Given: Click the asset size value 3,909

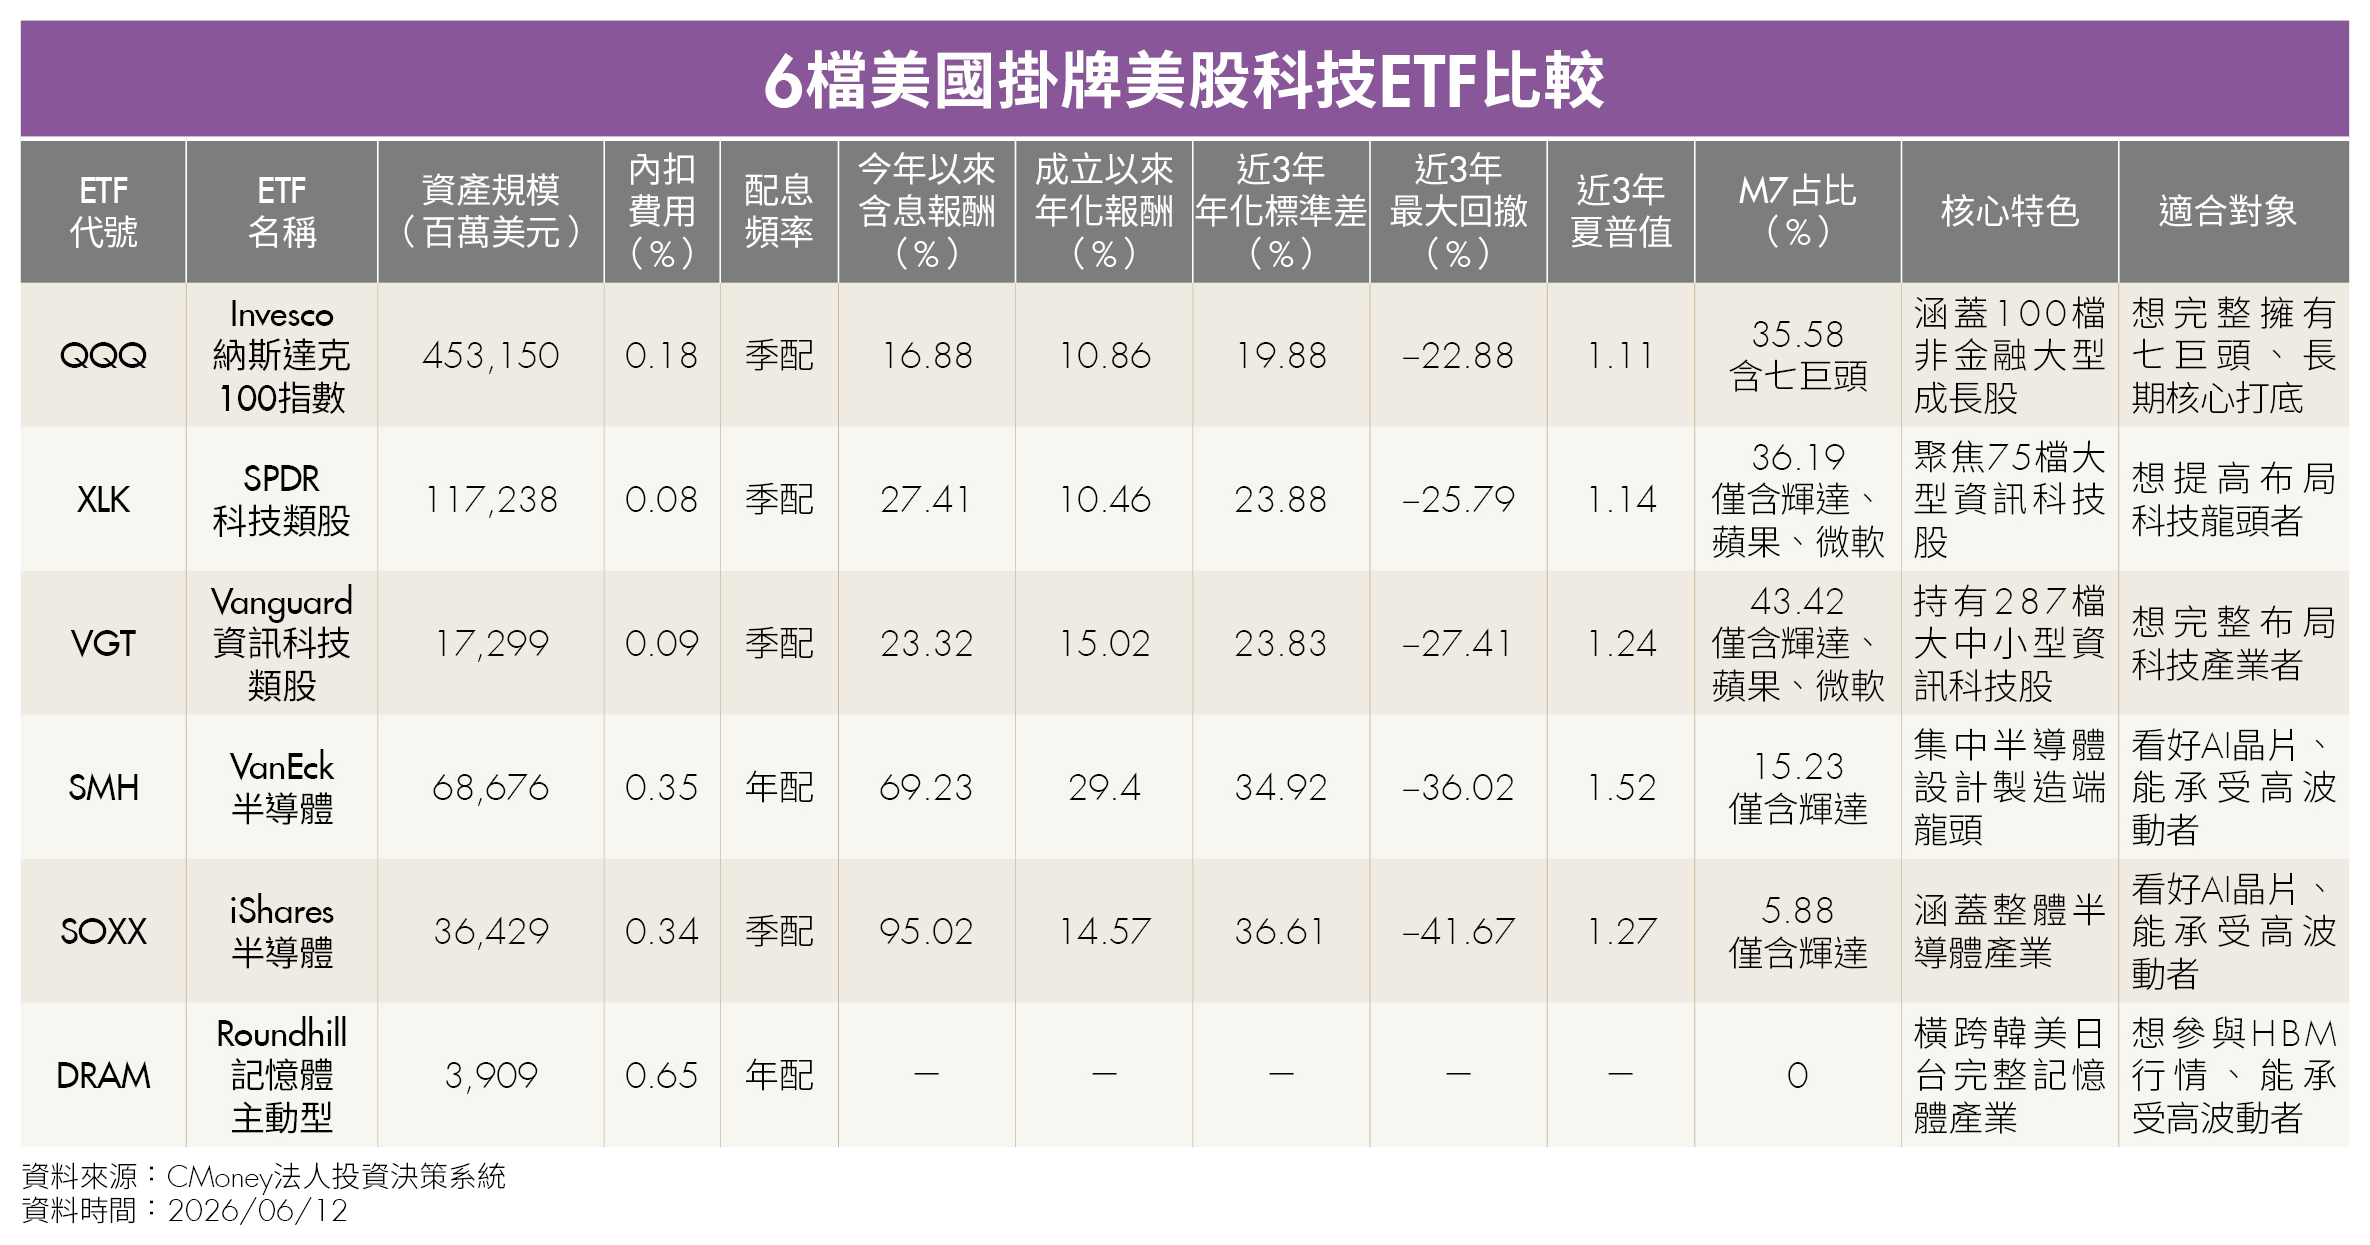Looking at the screenshot, I should tap(490, 1075).
